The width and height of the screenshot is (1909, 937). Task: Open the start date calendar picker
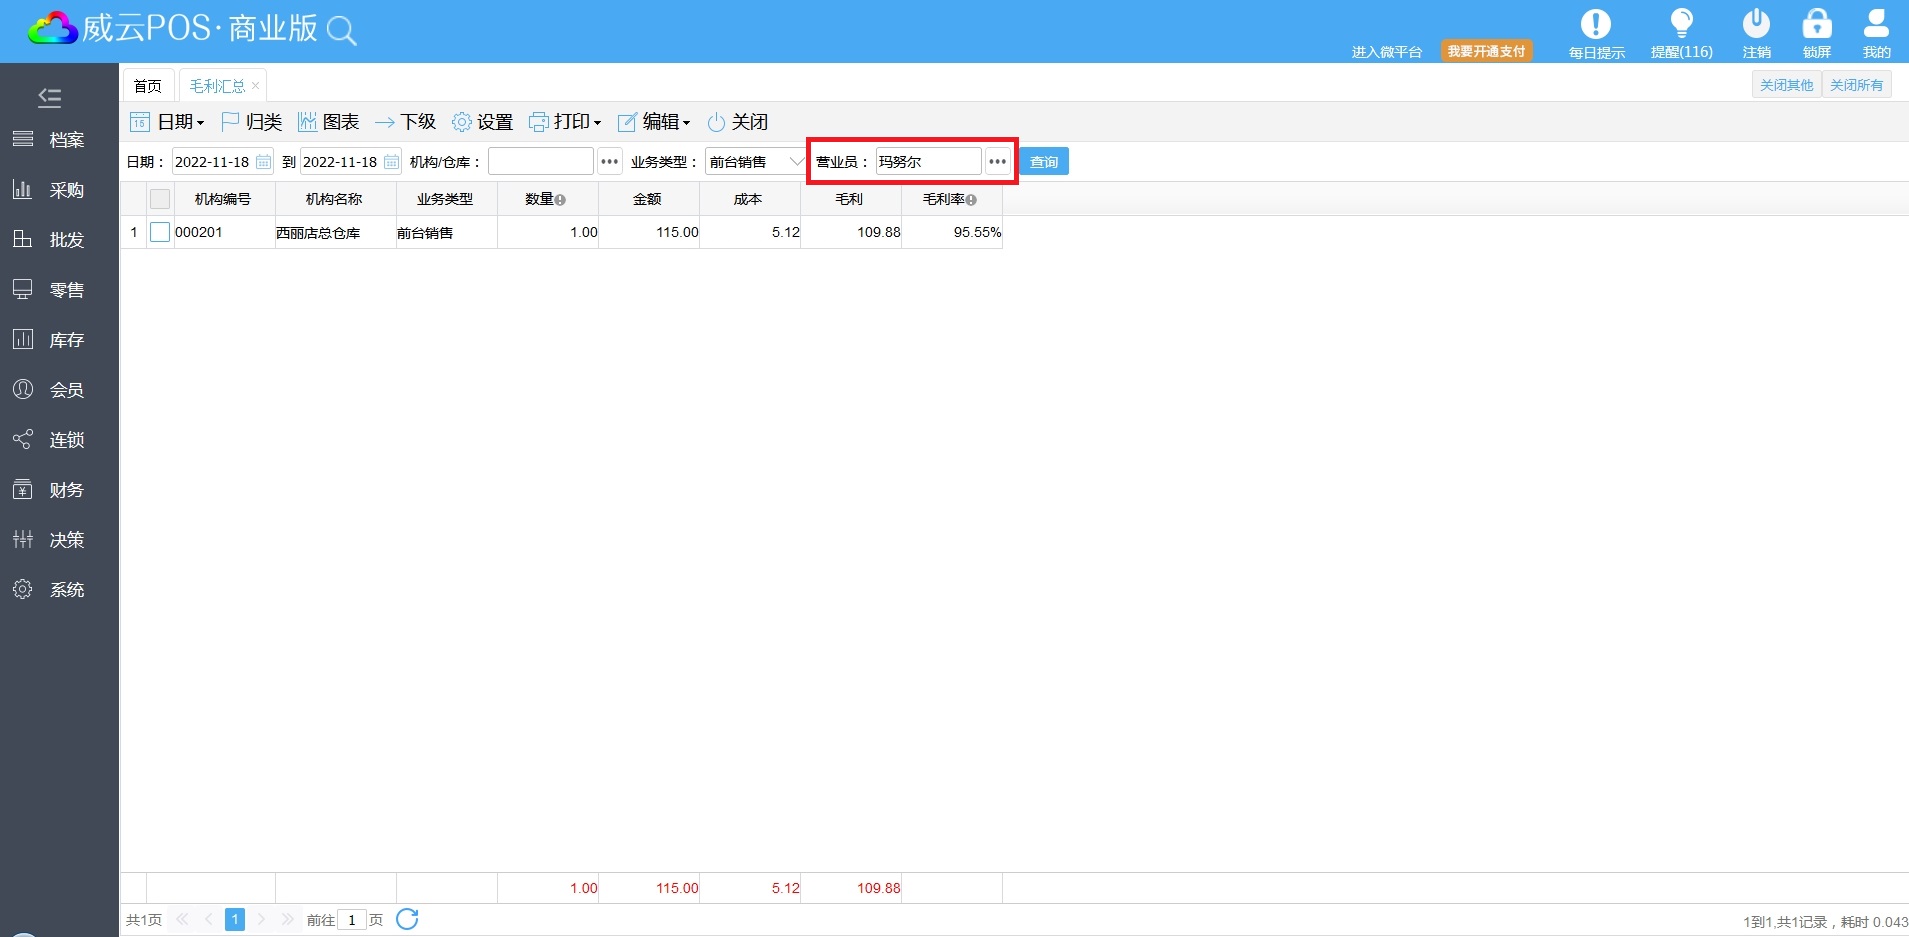pos(263,162)
